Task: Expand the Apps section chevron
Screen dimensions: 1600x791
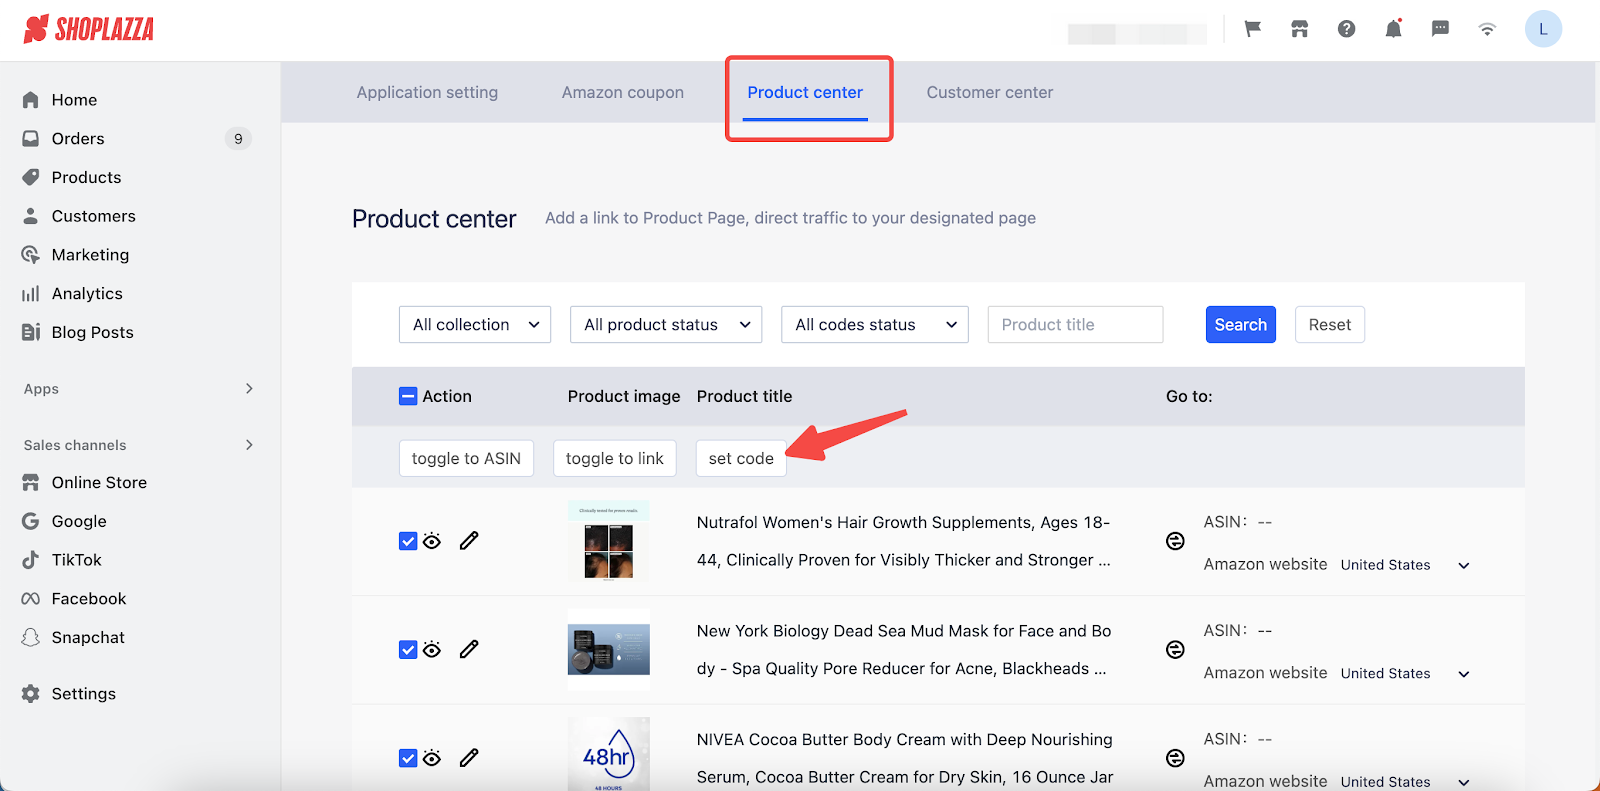Action: click(249, 389)
